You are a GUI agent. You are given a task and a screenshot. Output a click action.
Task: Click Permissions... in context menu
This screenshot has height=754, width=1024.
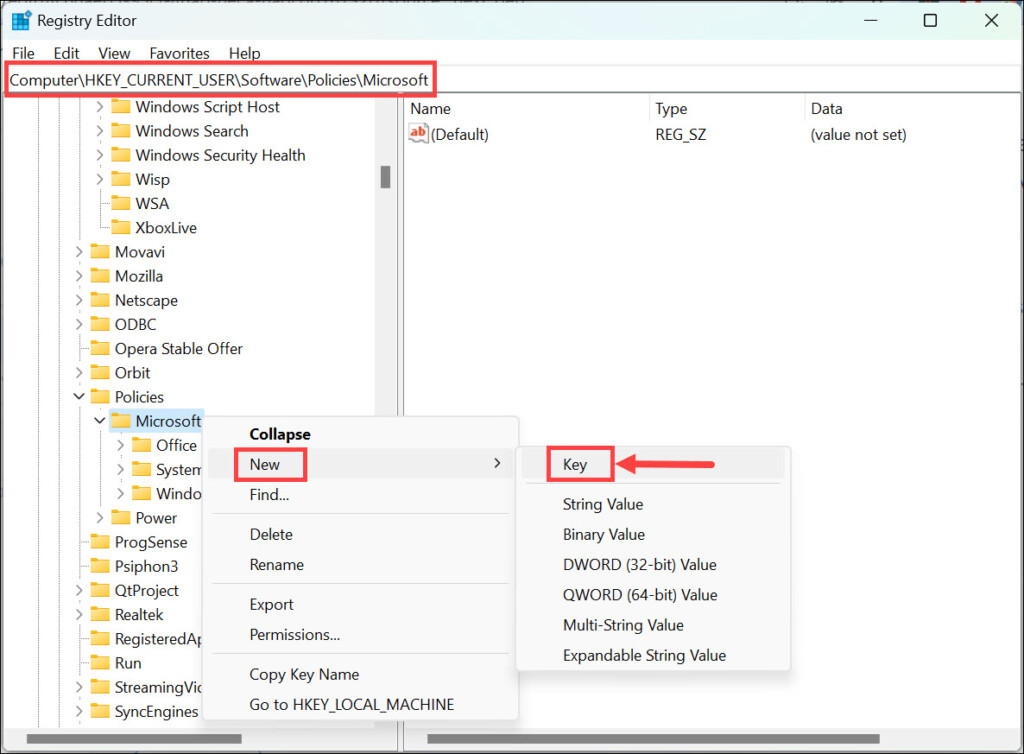(295, 635)
